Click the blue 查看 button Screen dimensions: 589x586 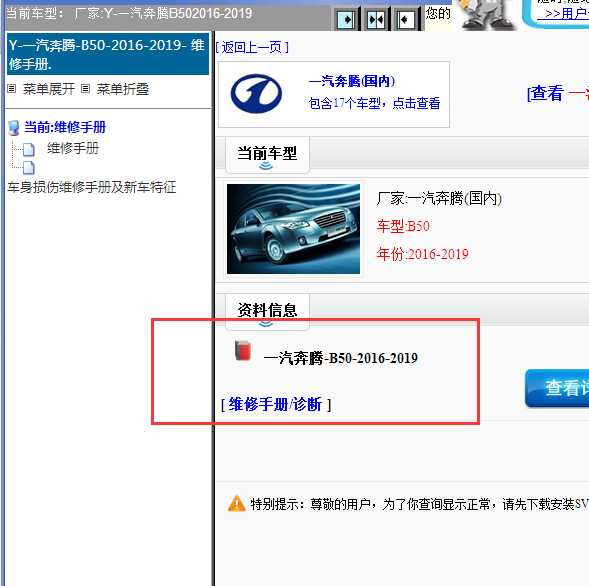pyautogui.click(x=557, y=388)
